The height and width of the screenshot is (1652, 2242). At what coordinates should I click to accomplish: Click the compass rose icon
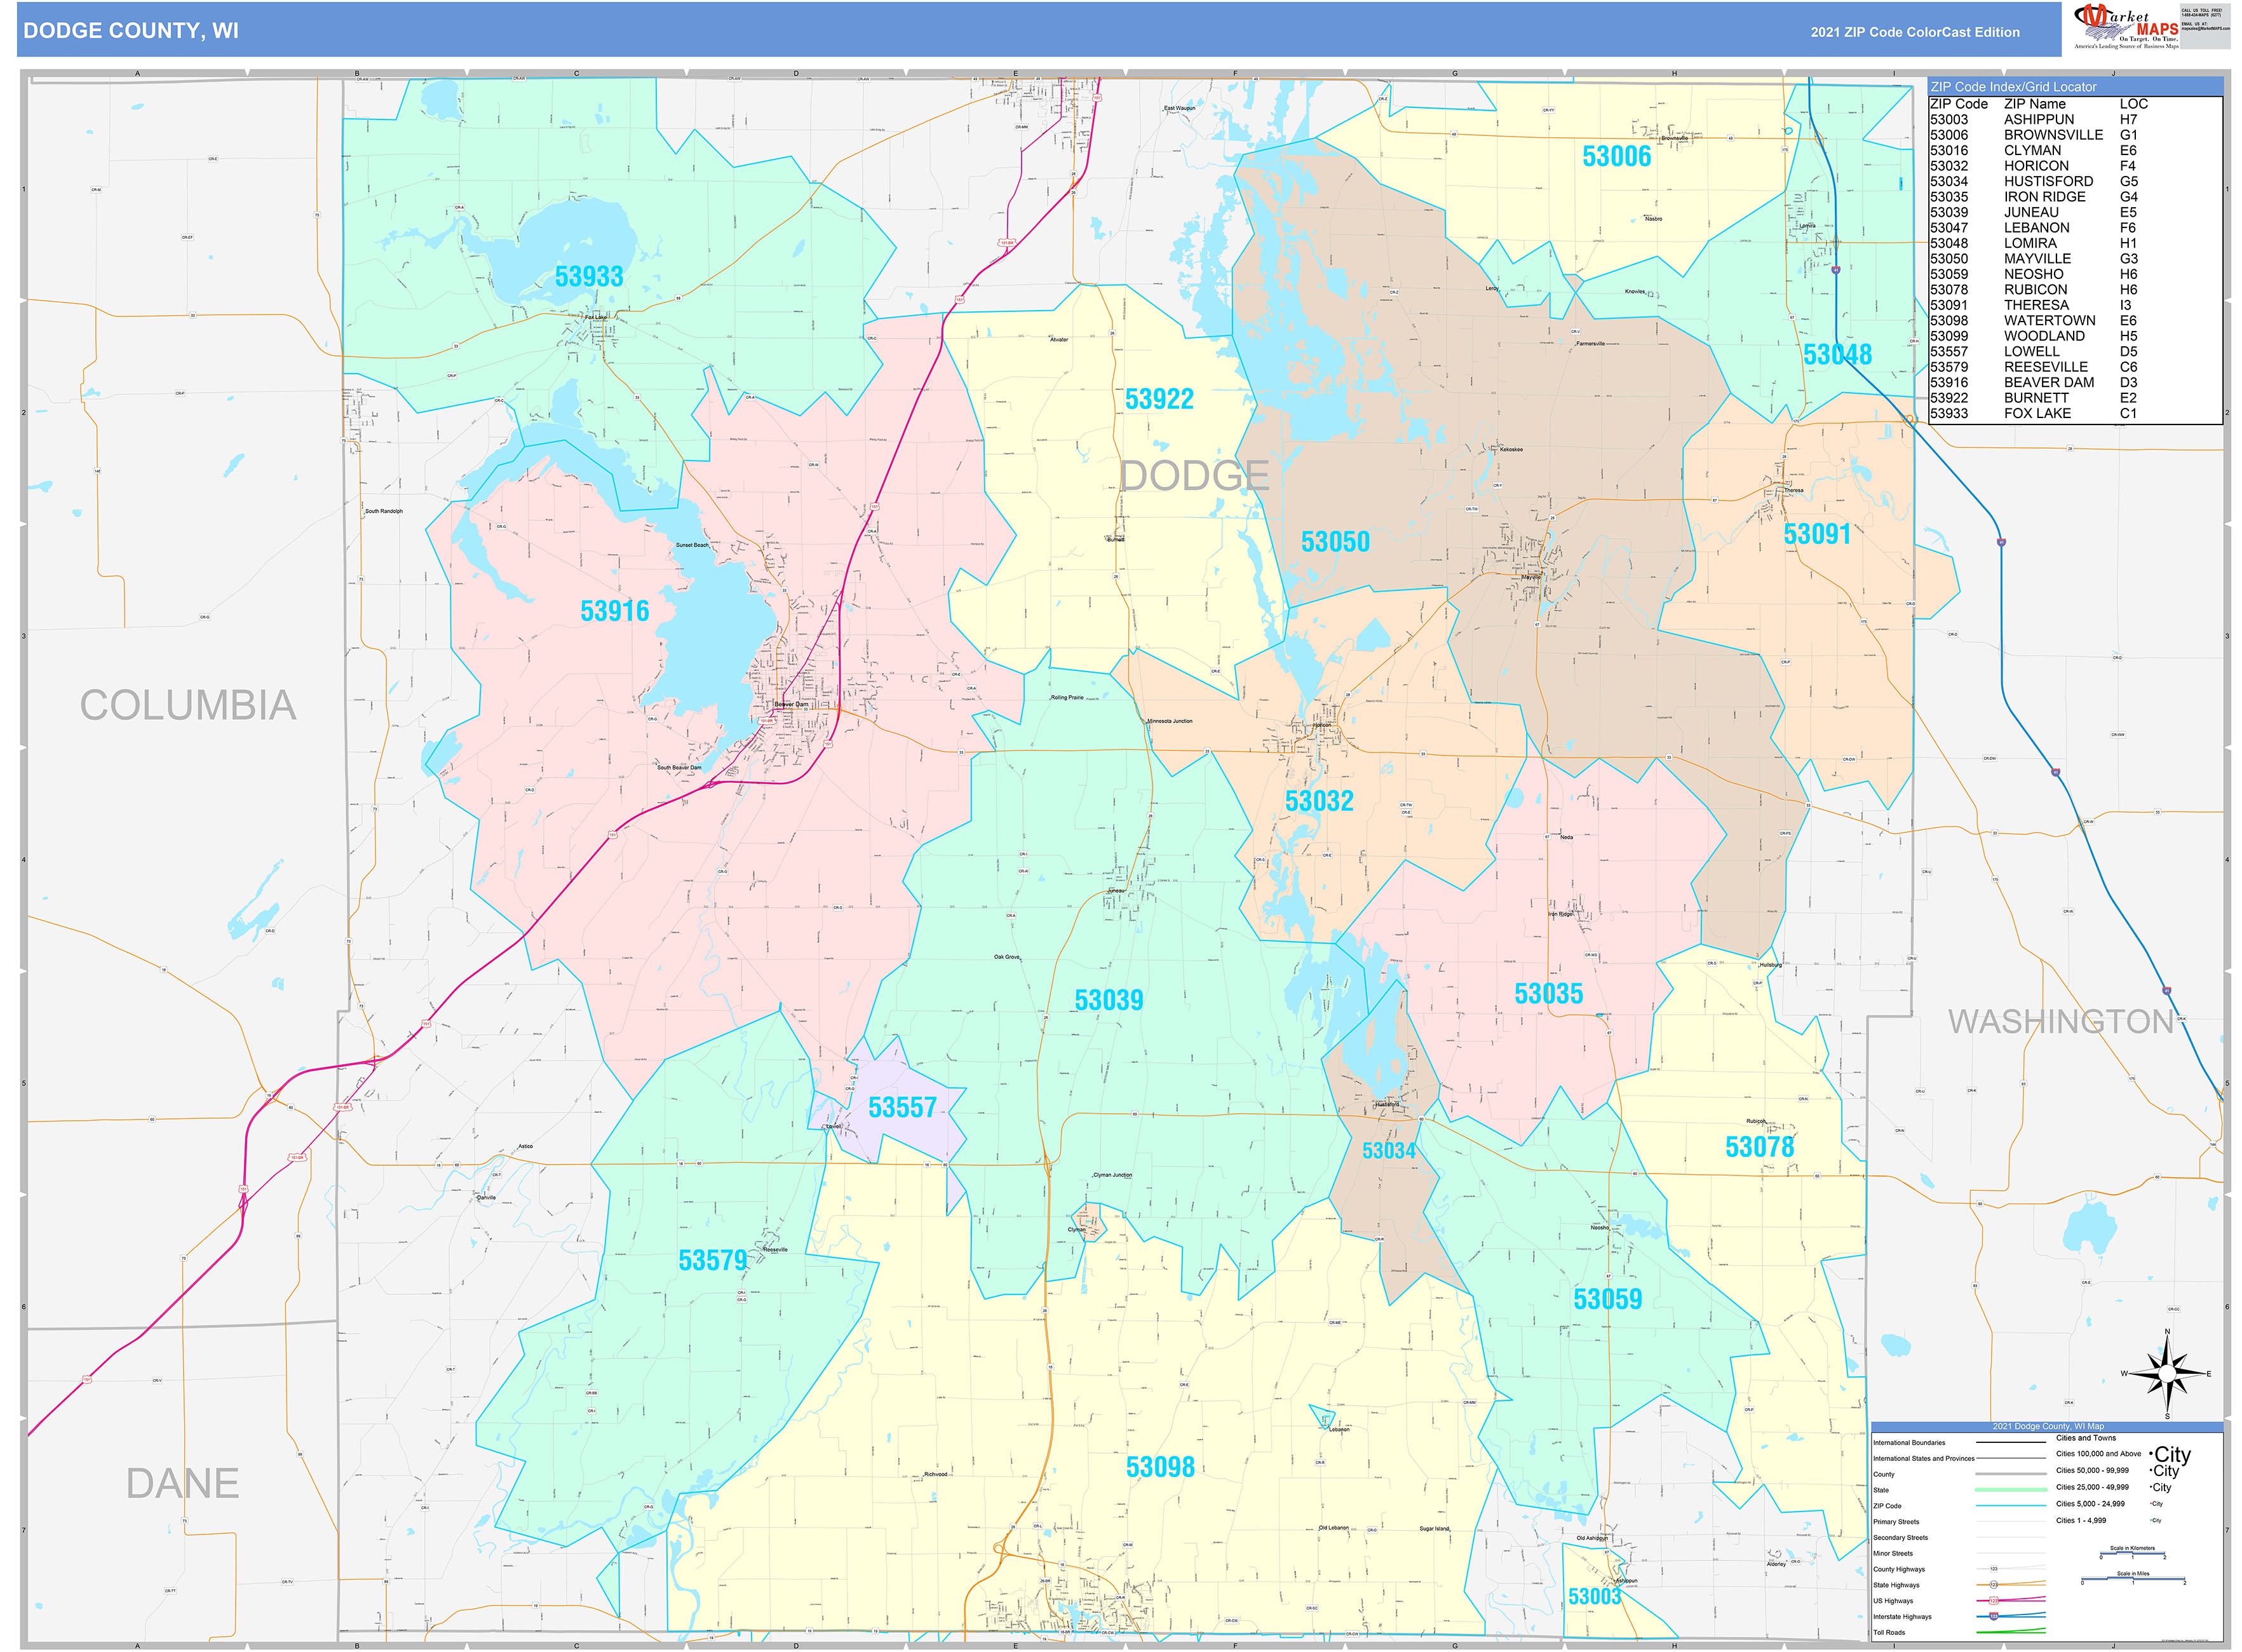(2166, 1375)
